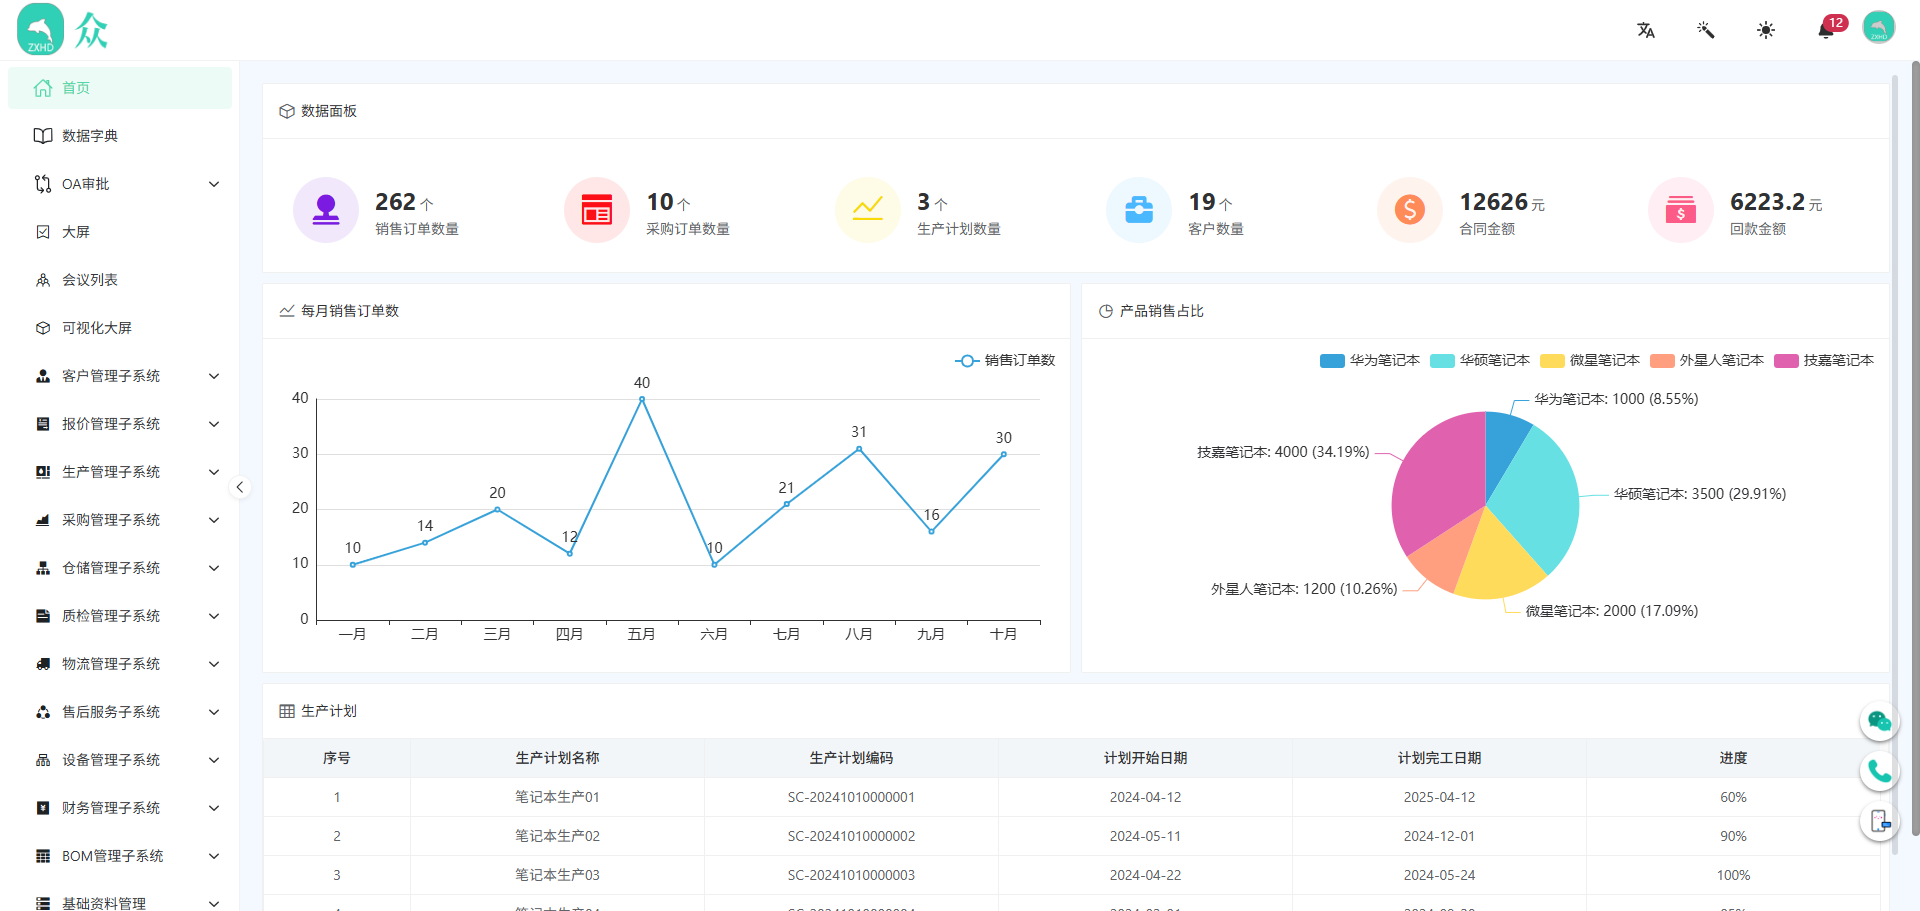1920x911 pixels.
Task: Expand 仓储管理子系统 submenu
Action: tap(120, 568)
